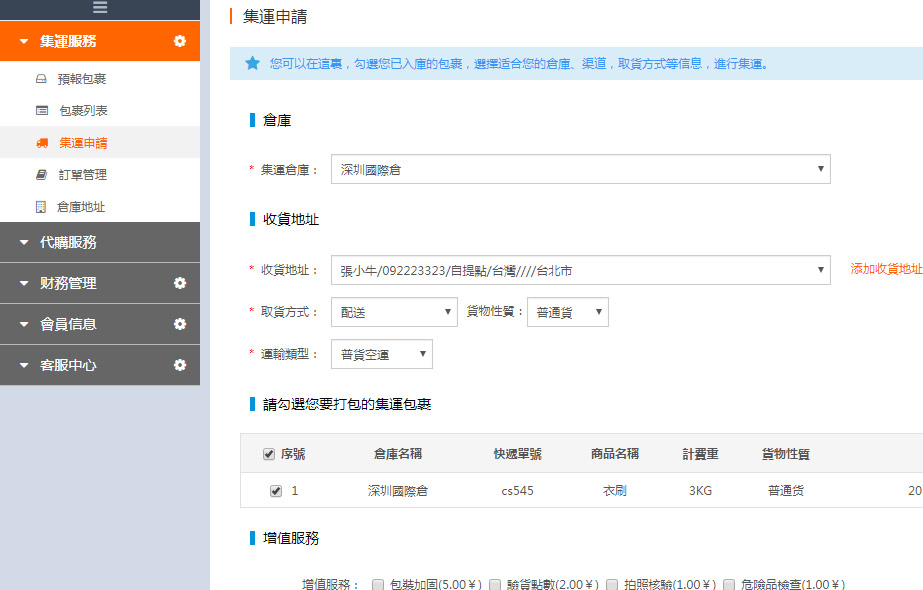Collapse the 集運服務 section arrow
Image resolution: width=923 pixels, height=590 pixels.
pos(24,41)
